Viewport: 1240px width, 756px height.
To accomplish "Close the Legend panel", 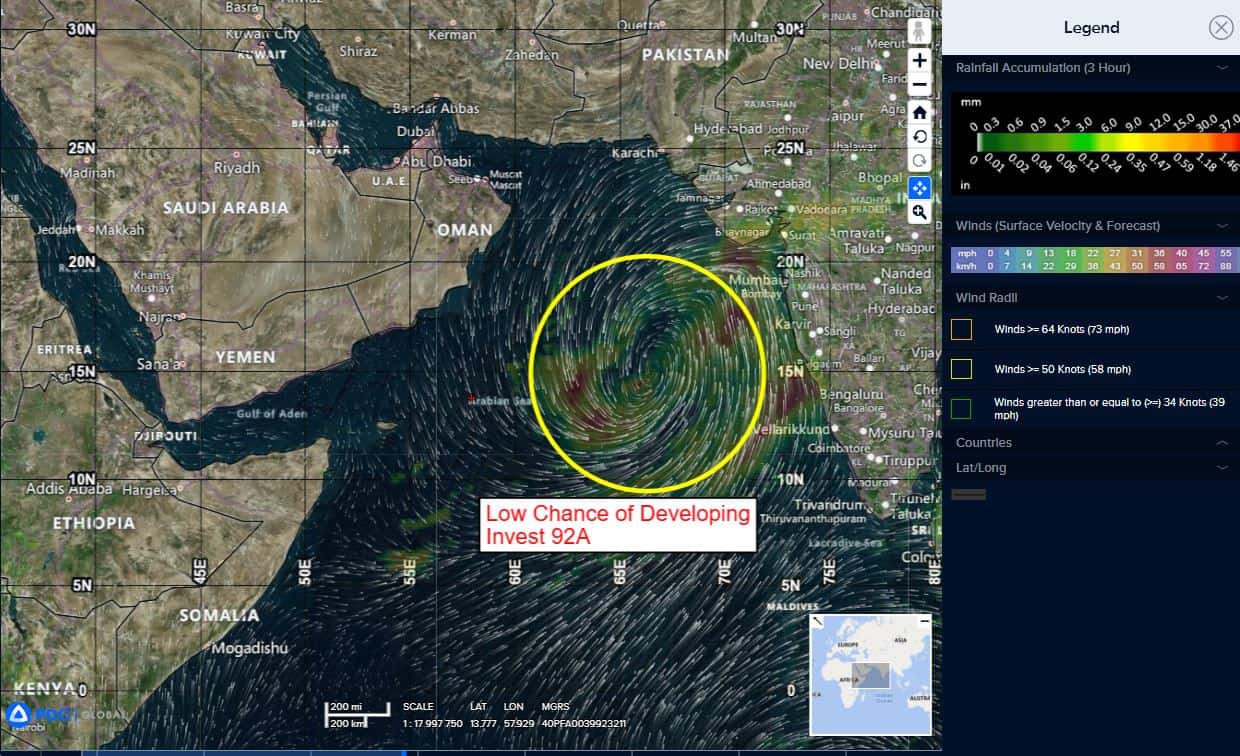I will point(1220,27).
